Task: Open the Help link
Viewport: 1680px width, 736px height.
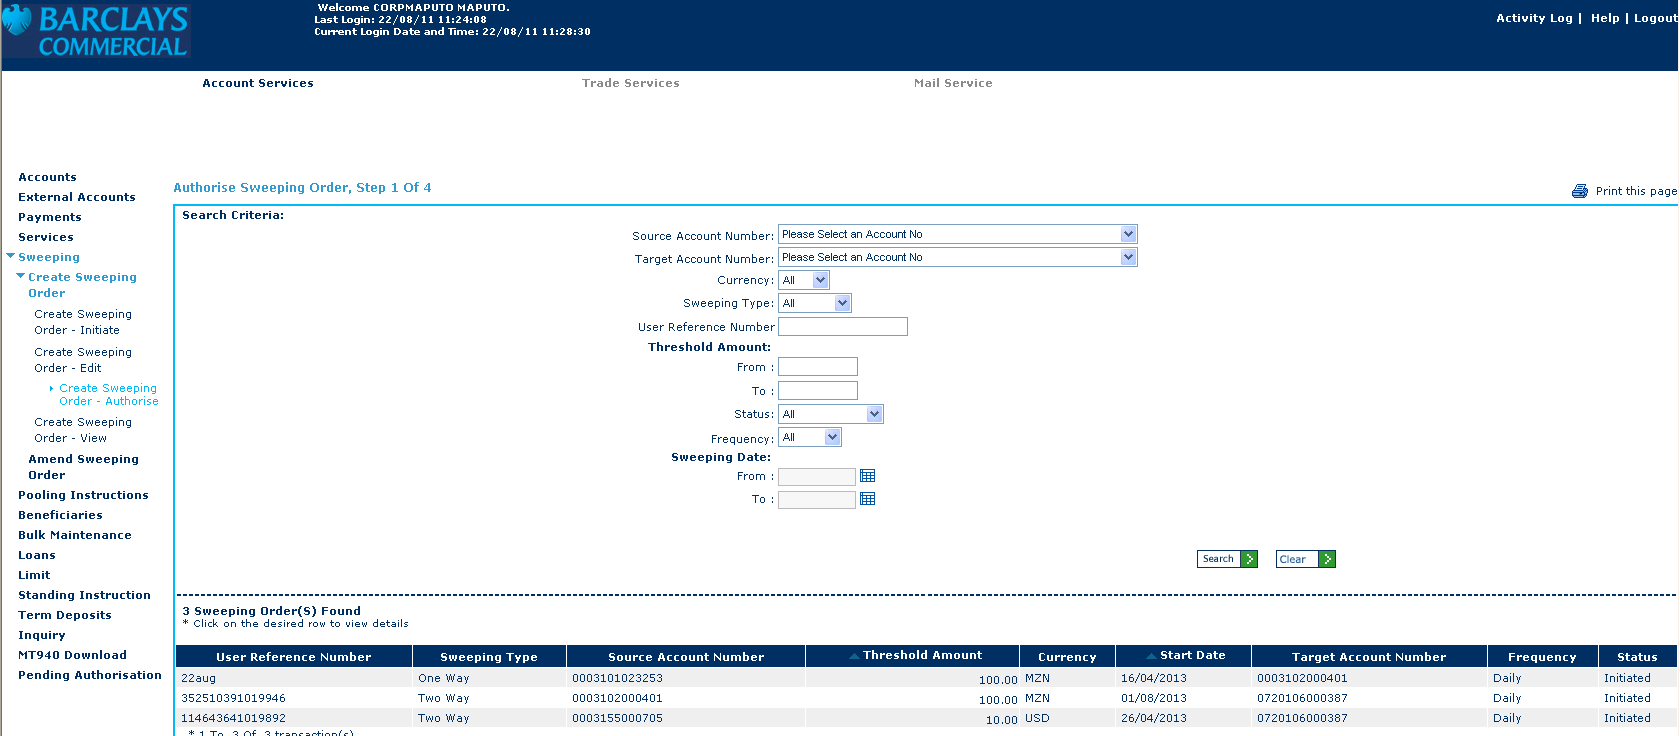Action: [x=1605, y=18]
